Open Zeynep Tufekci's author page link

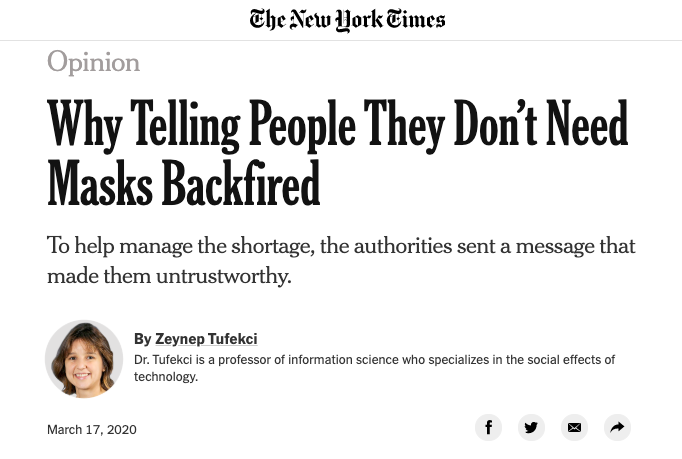[x=206, y=339]
